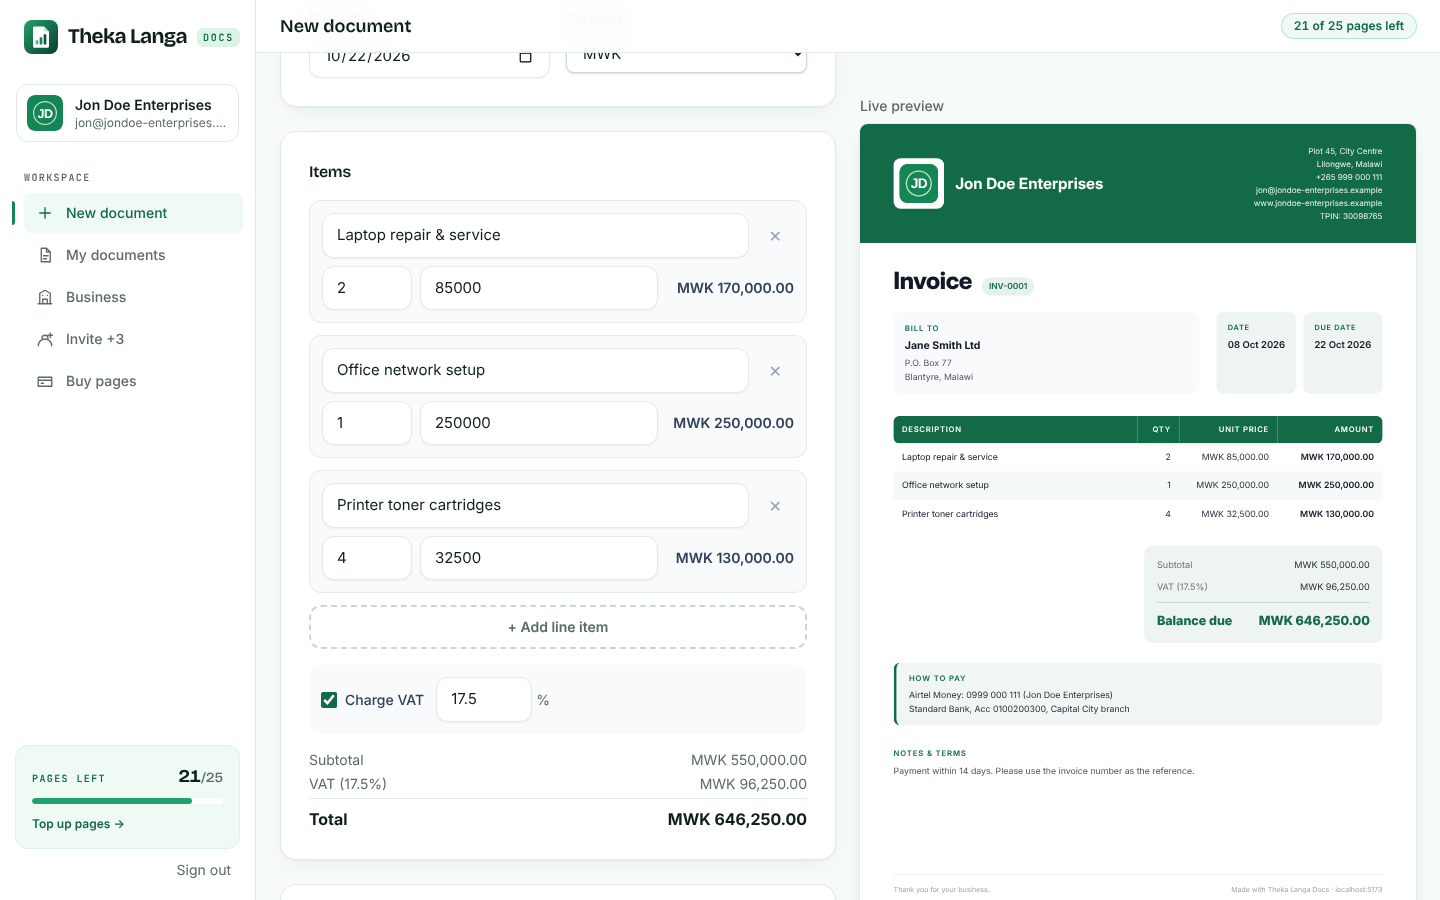
Task: Edit the Printer toner cartridges description field
Action: (535, 505)
